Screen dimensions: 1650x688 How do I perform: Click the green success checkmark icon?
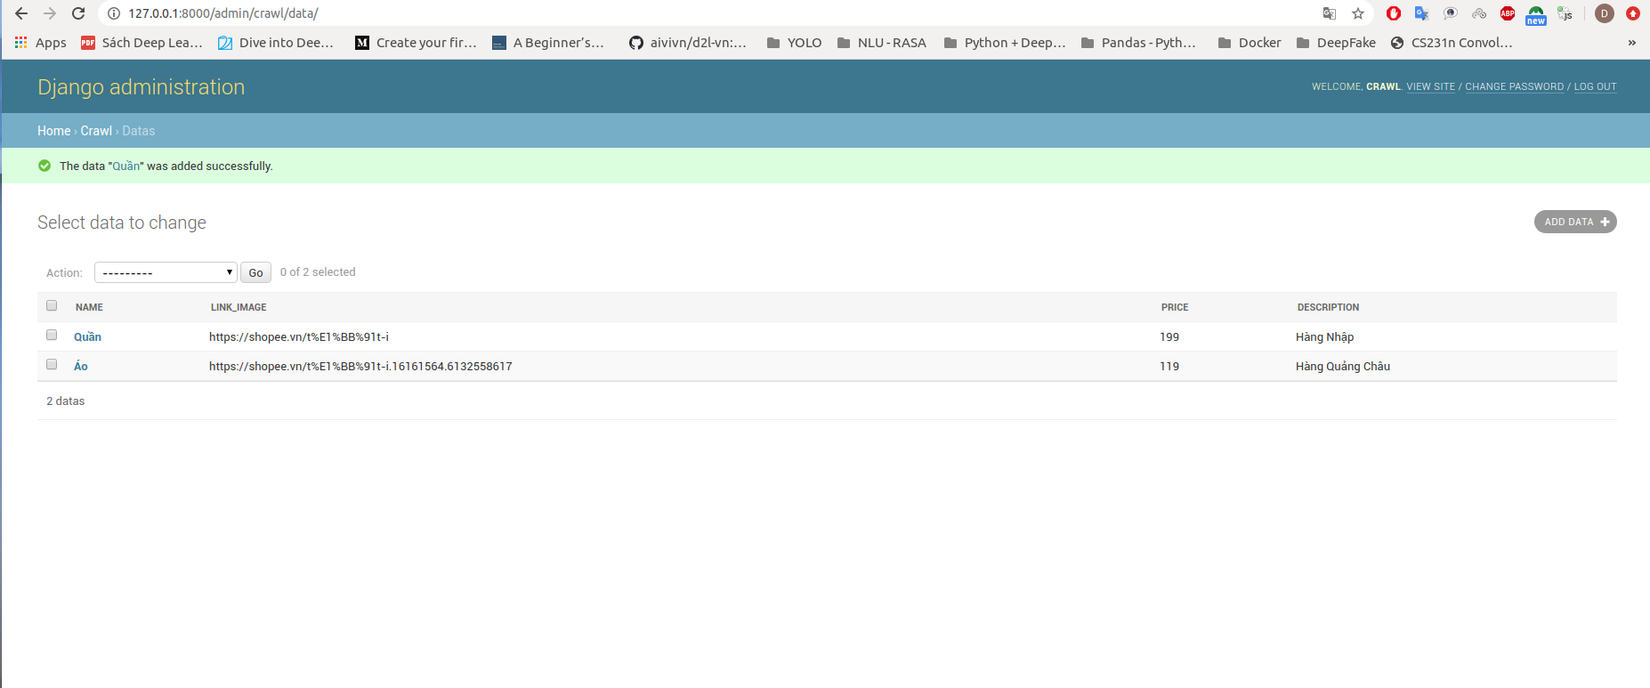pyautogui.click(x=44, y=166)
